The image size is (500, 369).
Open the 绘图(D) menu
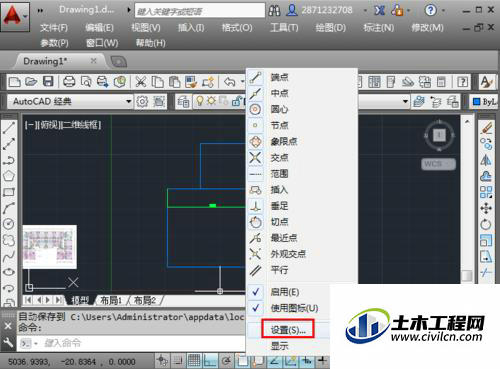click(331, 28)
